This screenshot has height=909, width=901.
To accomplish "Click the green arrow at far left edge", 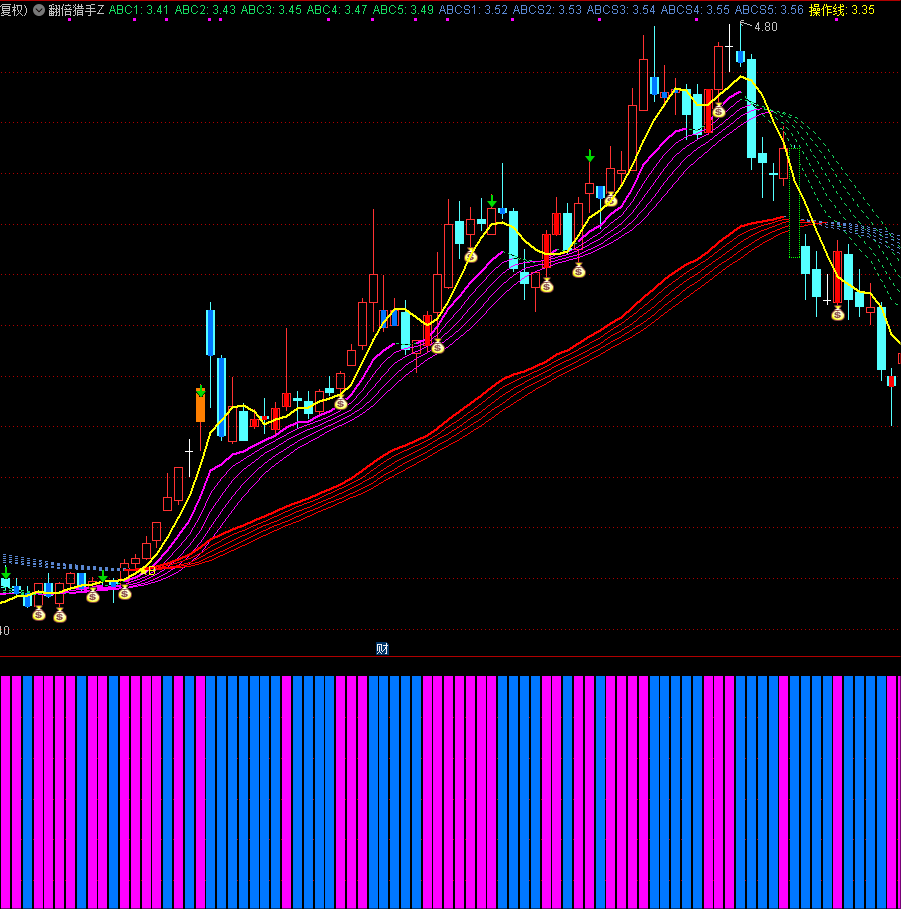I will 5,572.
